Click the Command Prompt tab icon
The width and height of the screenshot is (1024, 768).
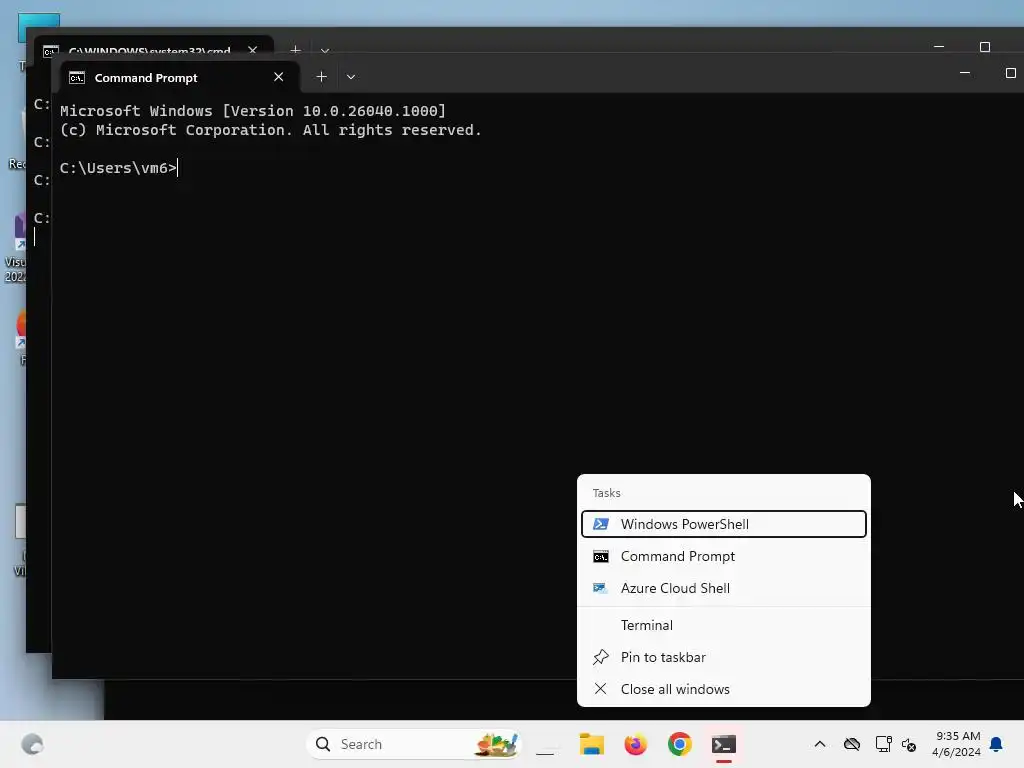tap(77, 78)
